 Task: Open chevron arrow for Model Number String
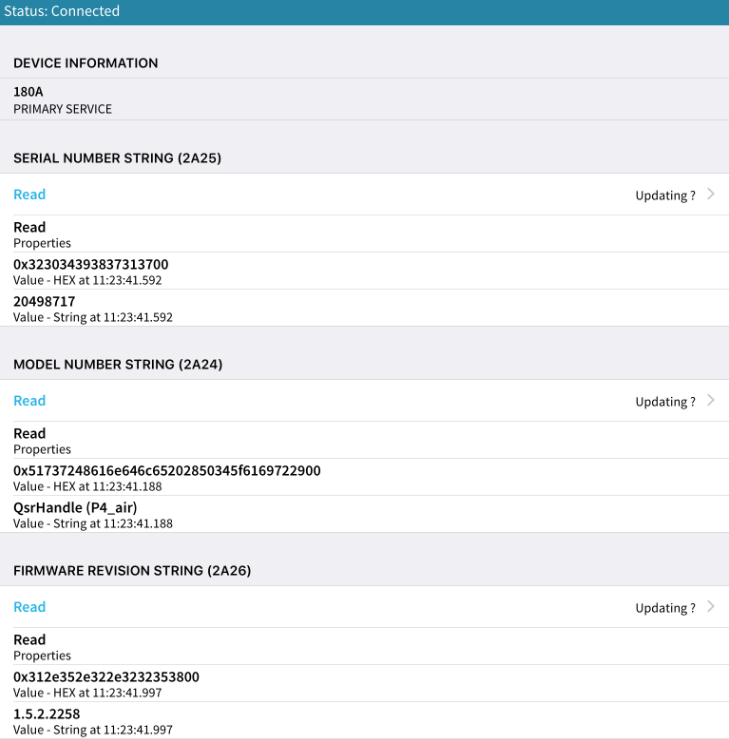point(711,400)
